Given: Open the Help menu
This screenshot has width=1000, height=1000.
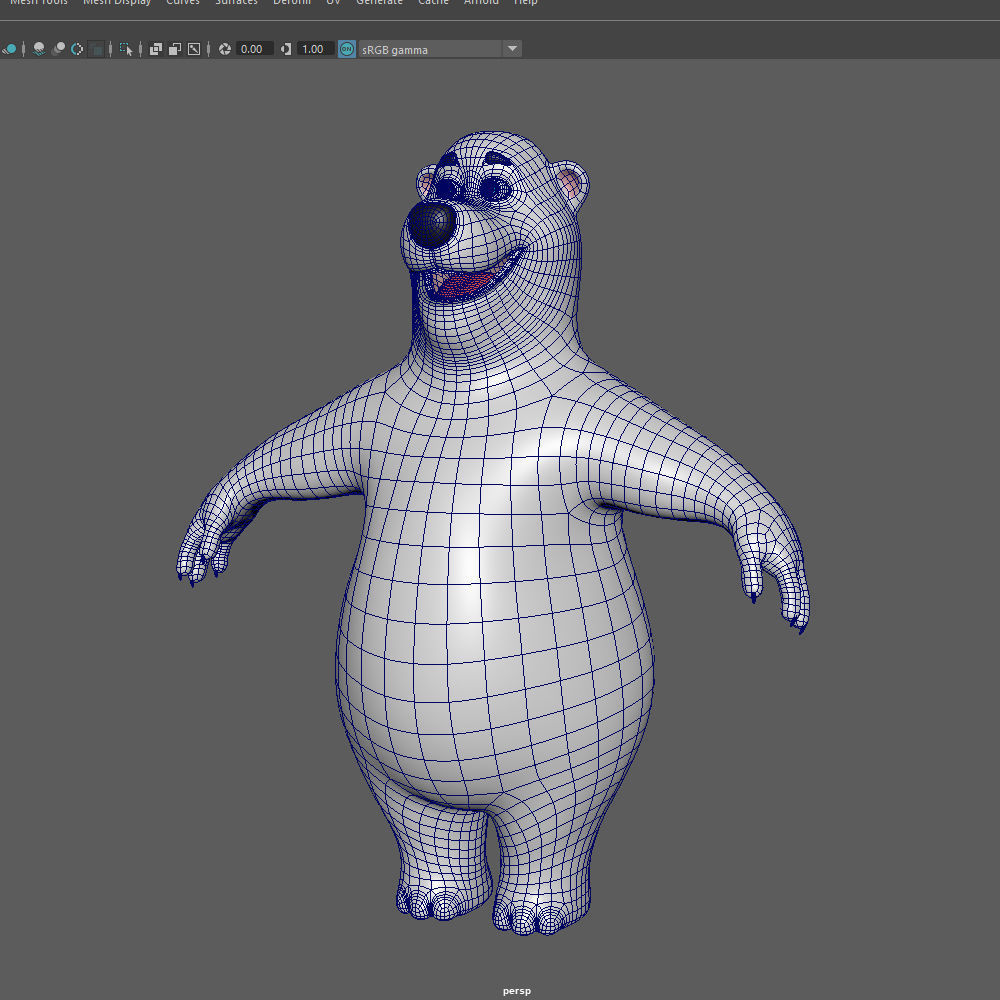Looking at the screenshot, I should (x=526, y=3).
